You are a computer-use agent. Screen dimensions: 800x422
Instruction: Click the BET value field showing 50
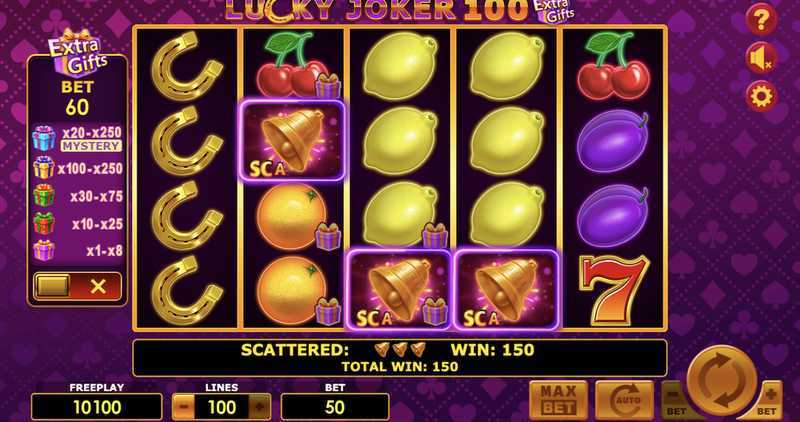pos(335,407)
